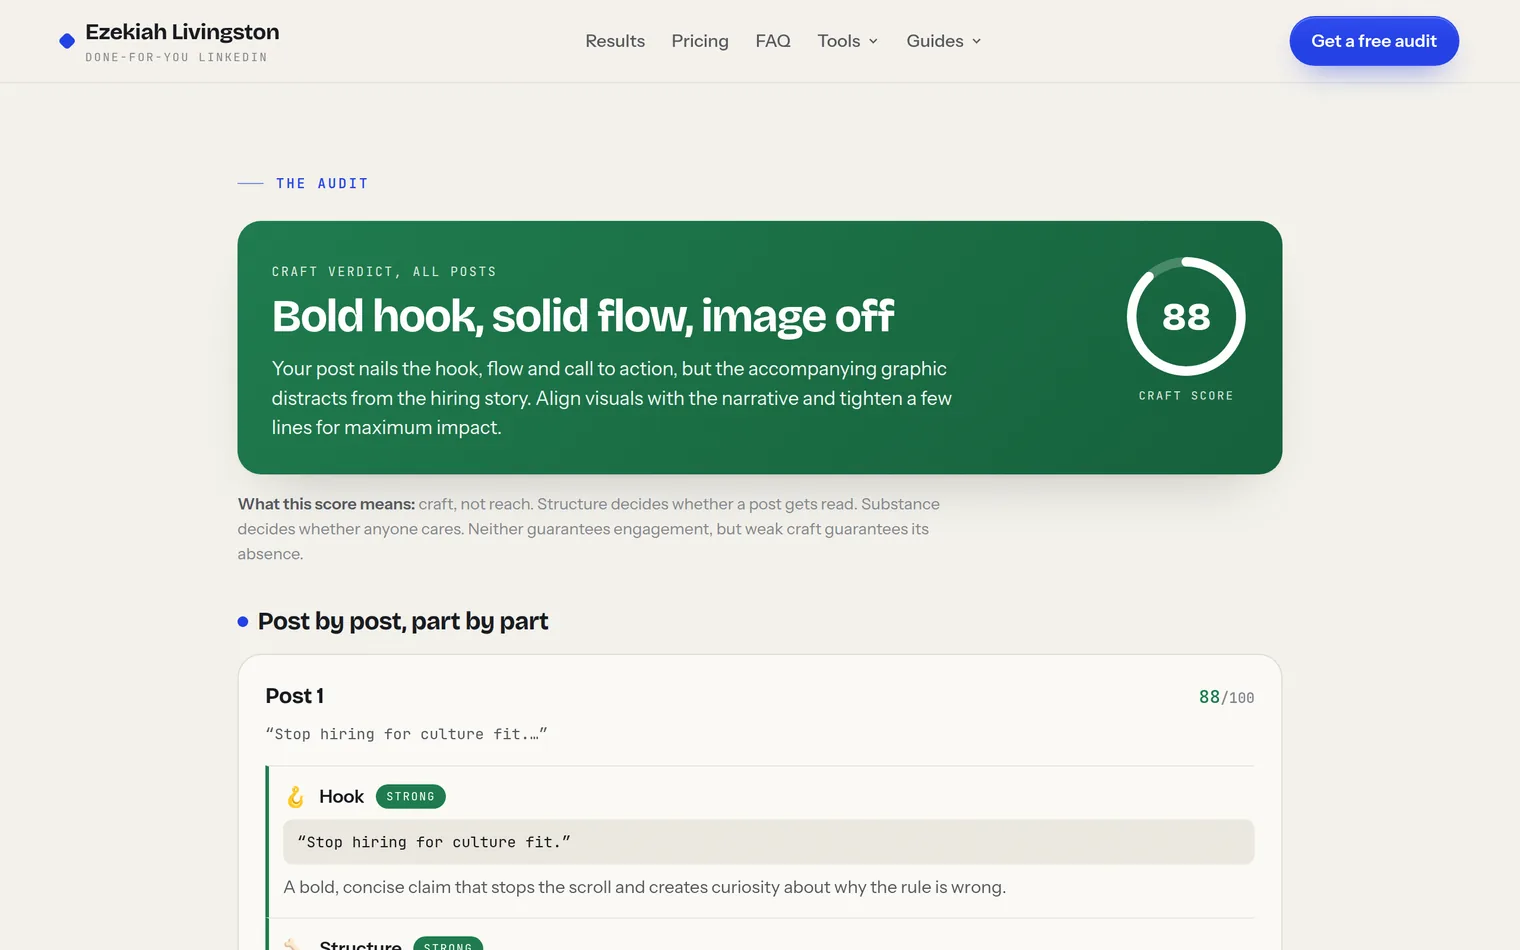Click the hook emoji icon beside Hook

[x=295, y=797]
